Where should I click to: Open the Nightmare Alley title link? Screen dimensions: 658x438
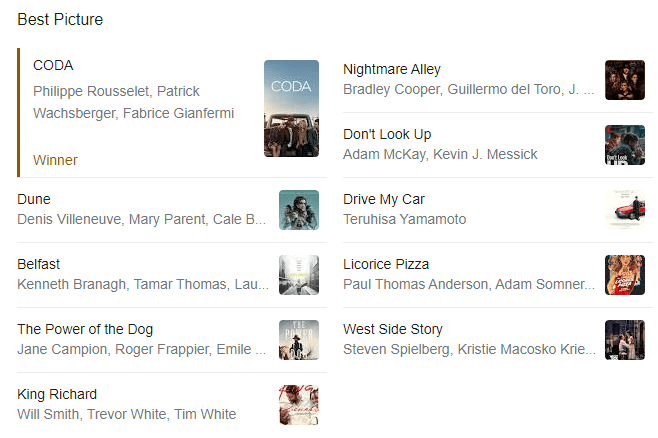pos(391,69)
